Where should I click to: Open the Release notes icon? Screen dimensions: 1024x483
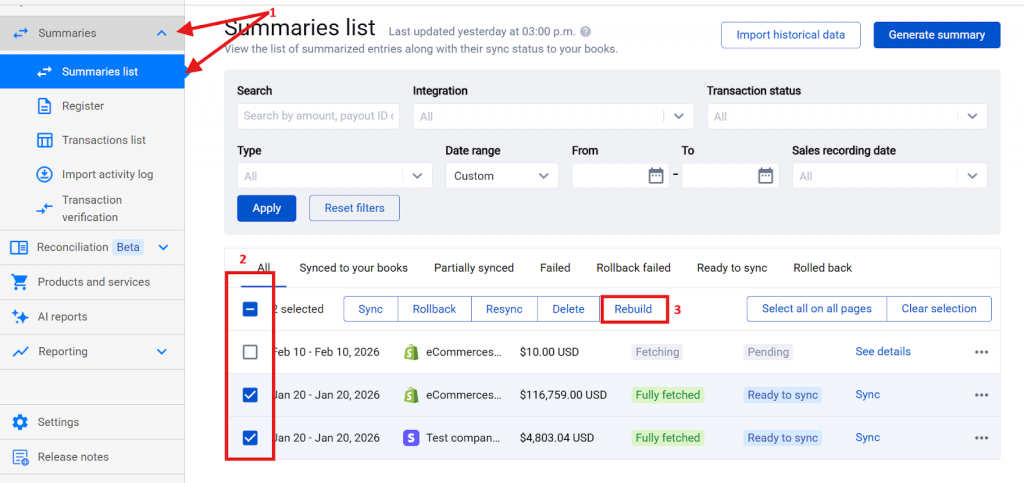(19, 457)
